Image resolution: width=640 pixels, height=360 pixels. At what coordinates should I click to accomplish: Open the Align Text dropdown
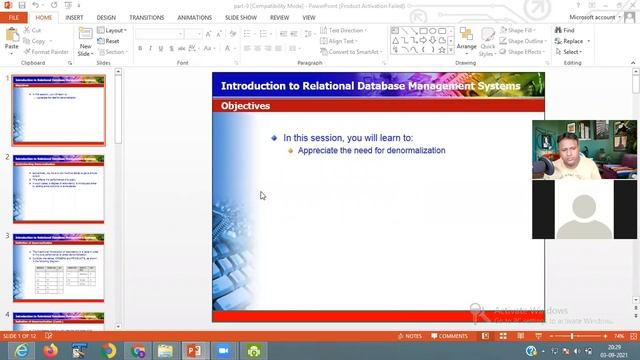pyautogui.click(x=339, y=41)
